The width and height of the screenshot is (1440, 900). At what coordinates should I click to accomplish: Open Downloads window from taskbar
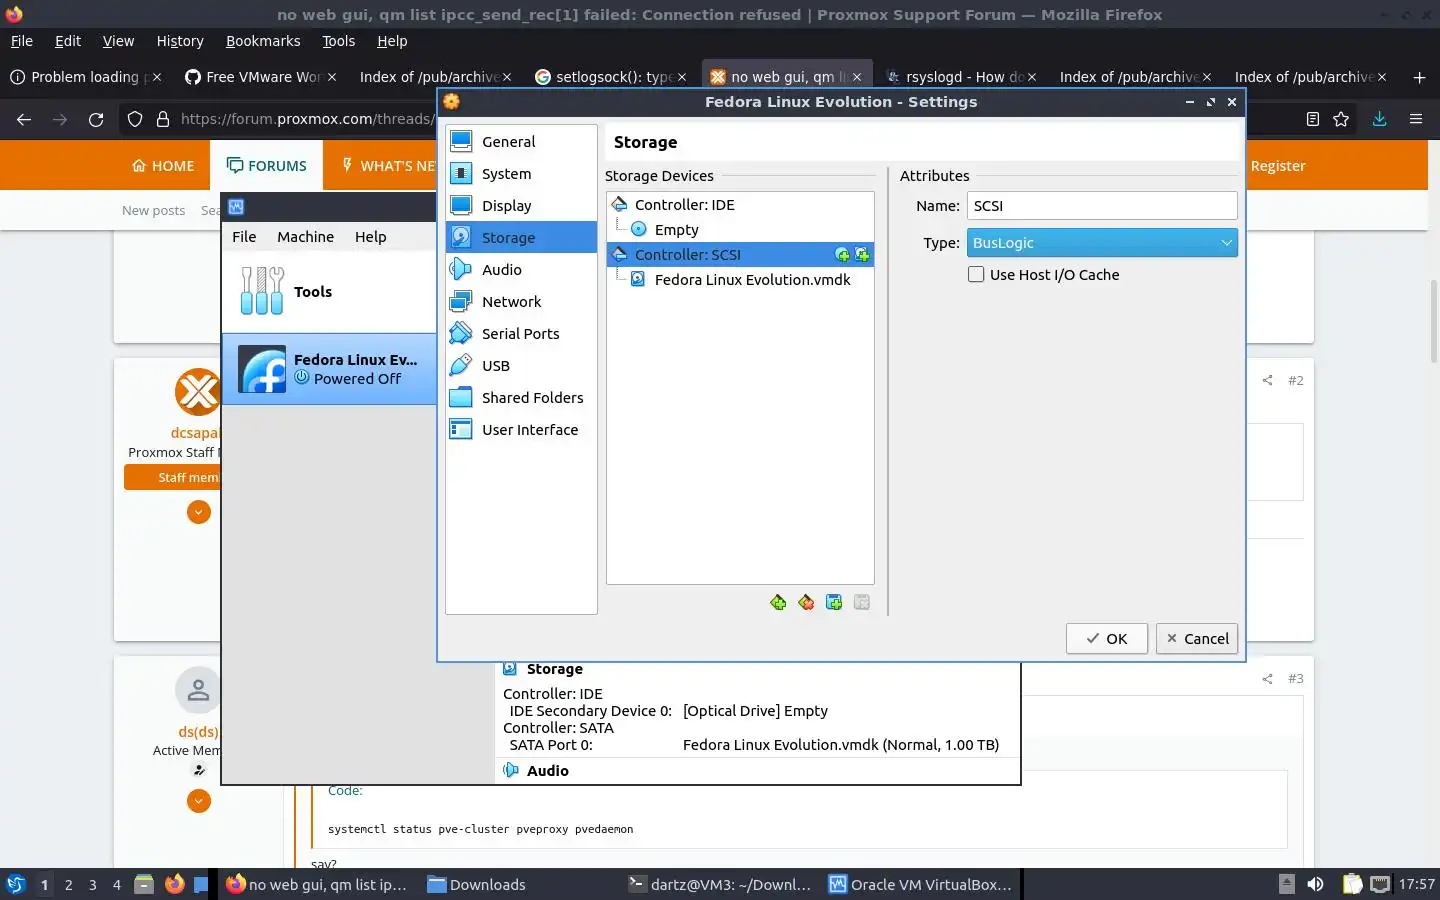[x=476, y=884]
